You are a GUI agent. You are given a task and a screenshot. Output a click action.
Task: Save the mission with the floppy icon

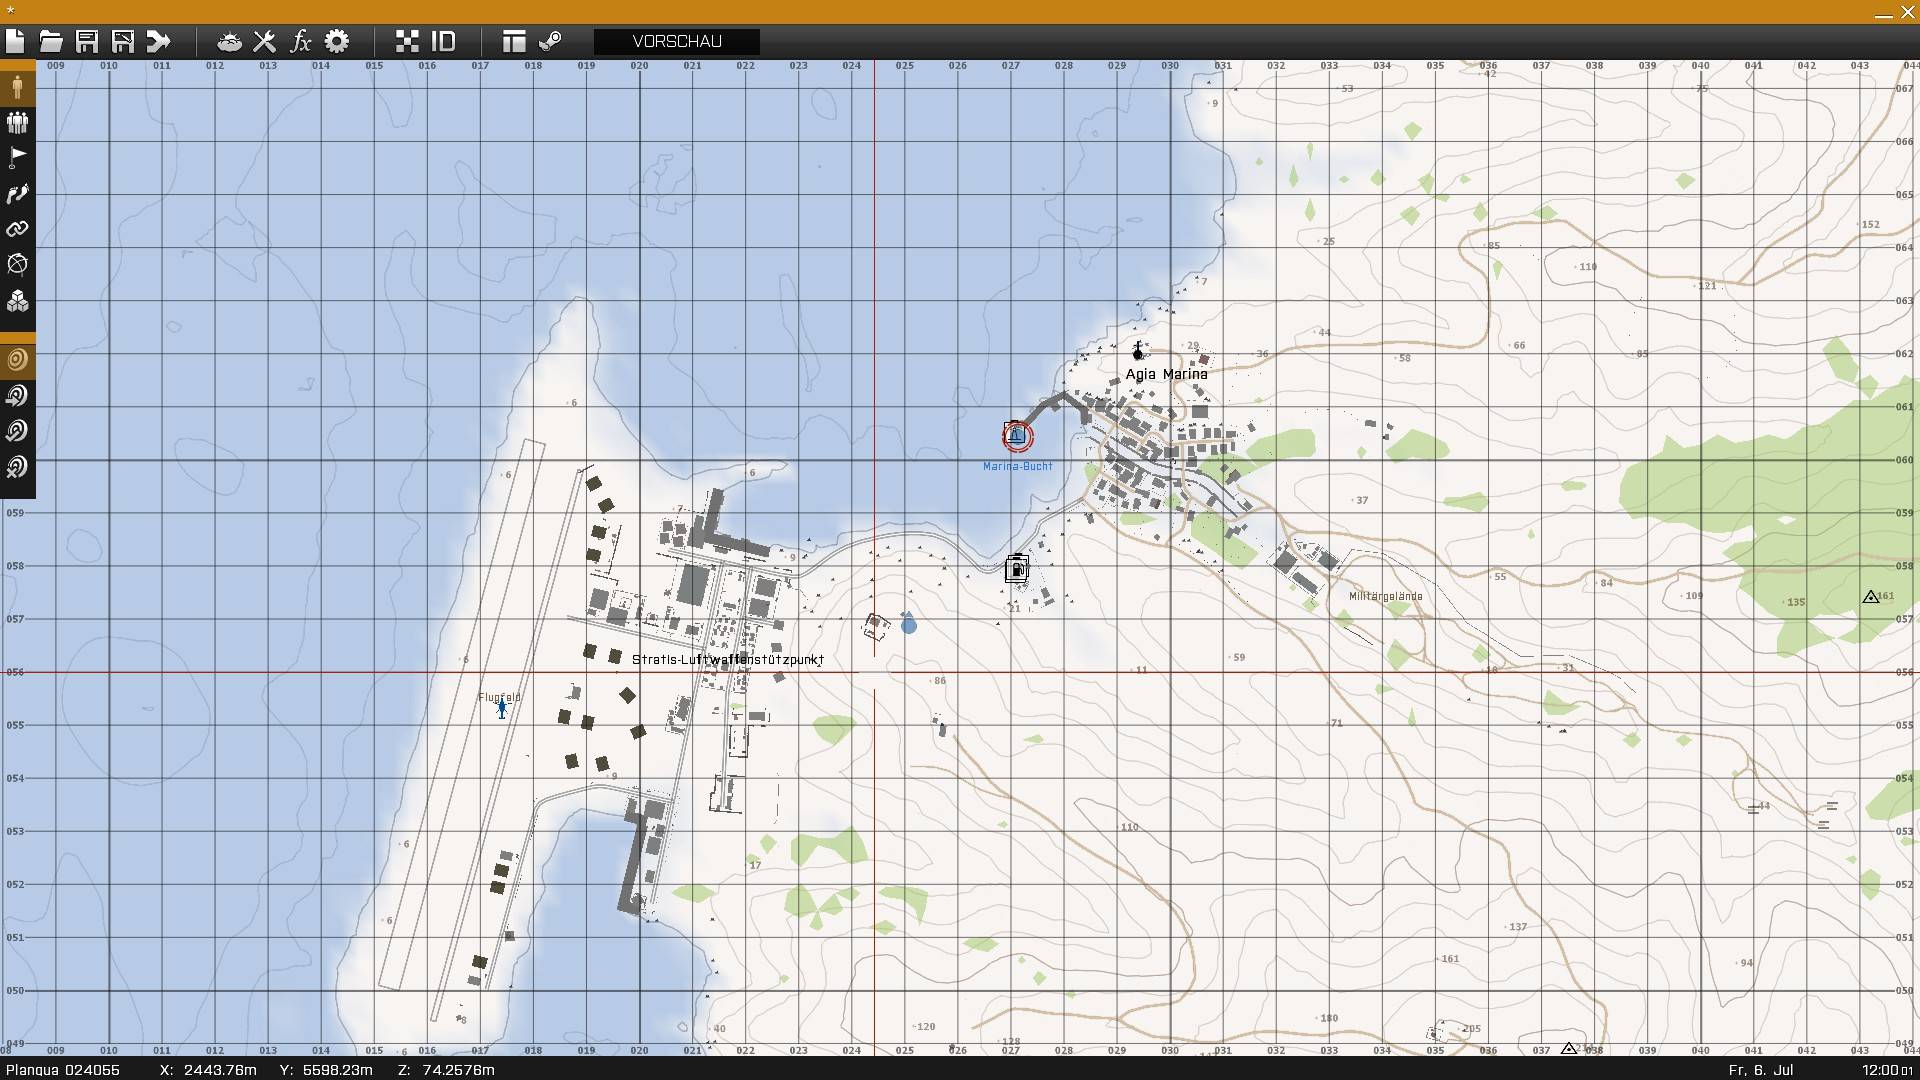click(x=87, y=41)
